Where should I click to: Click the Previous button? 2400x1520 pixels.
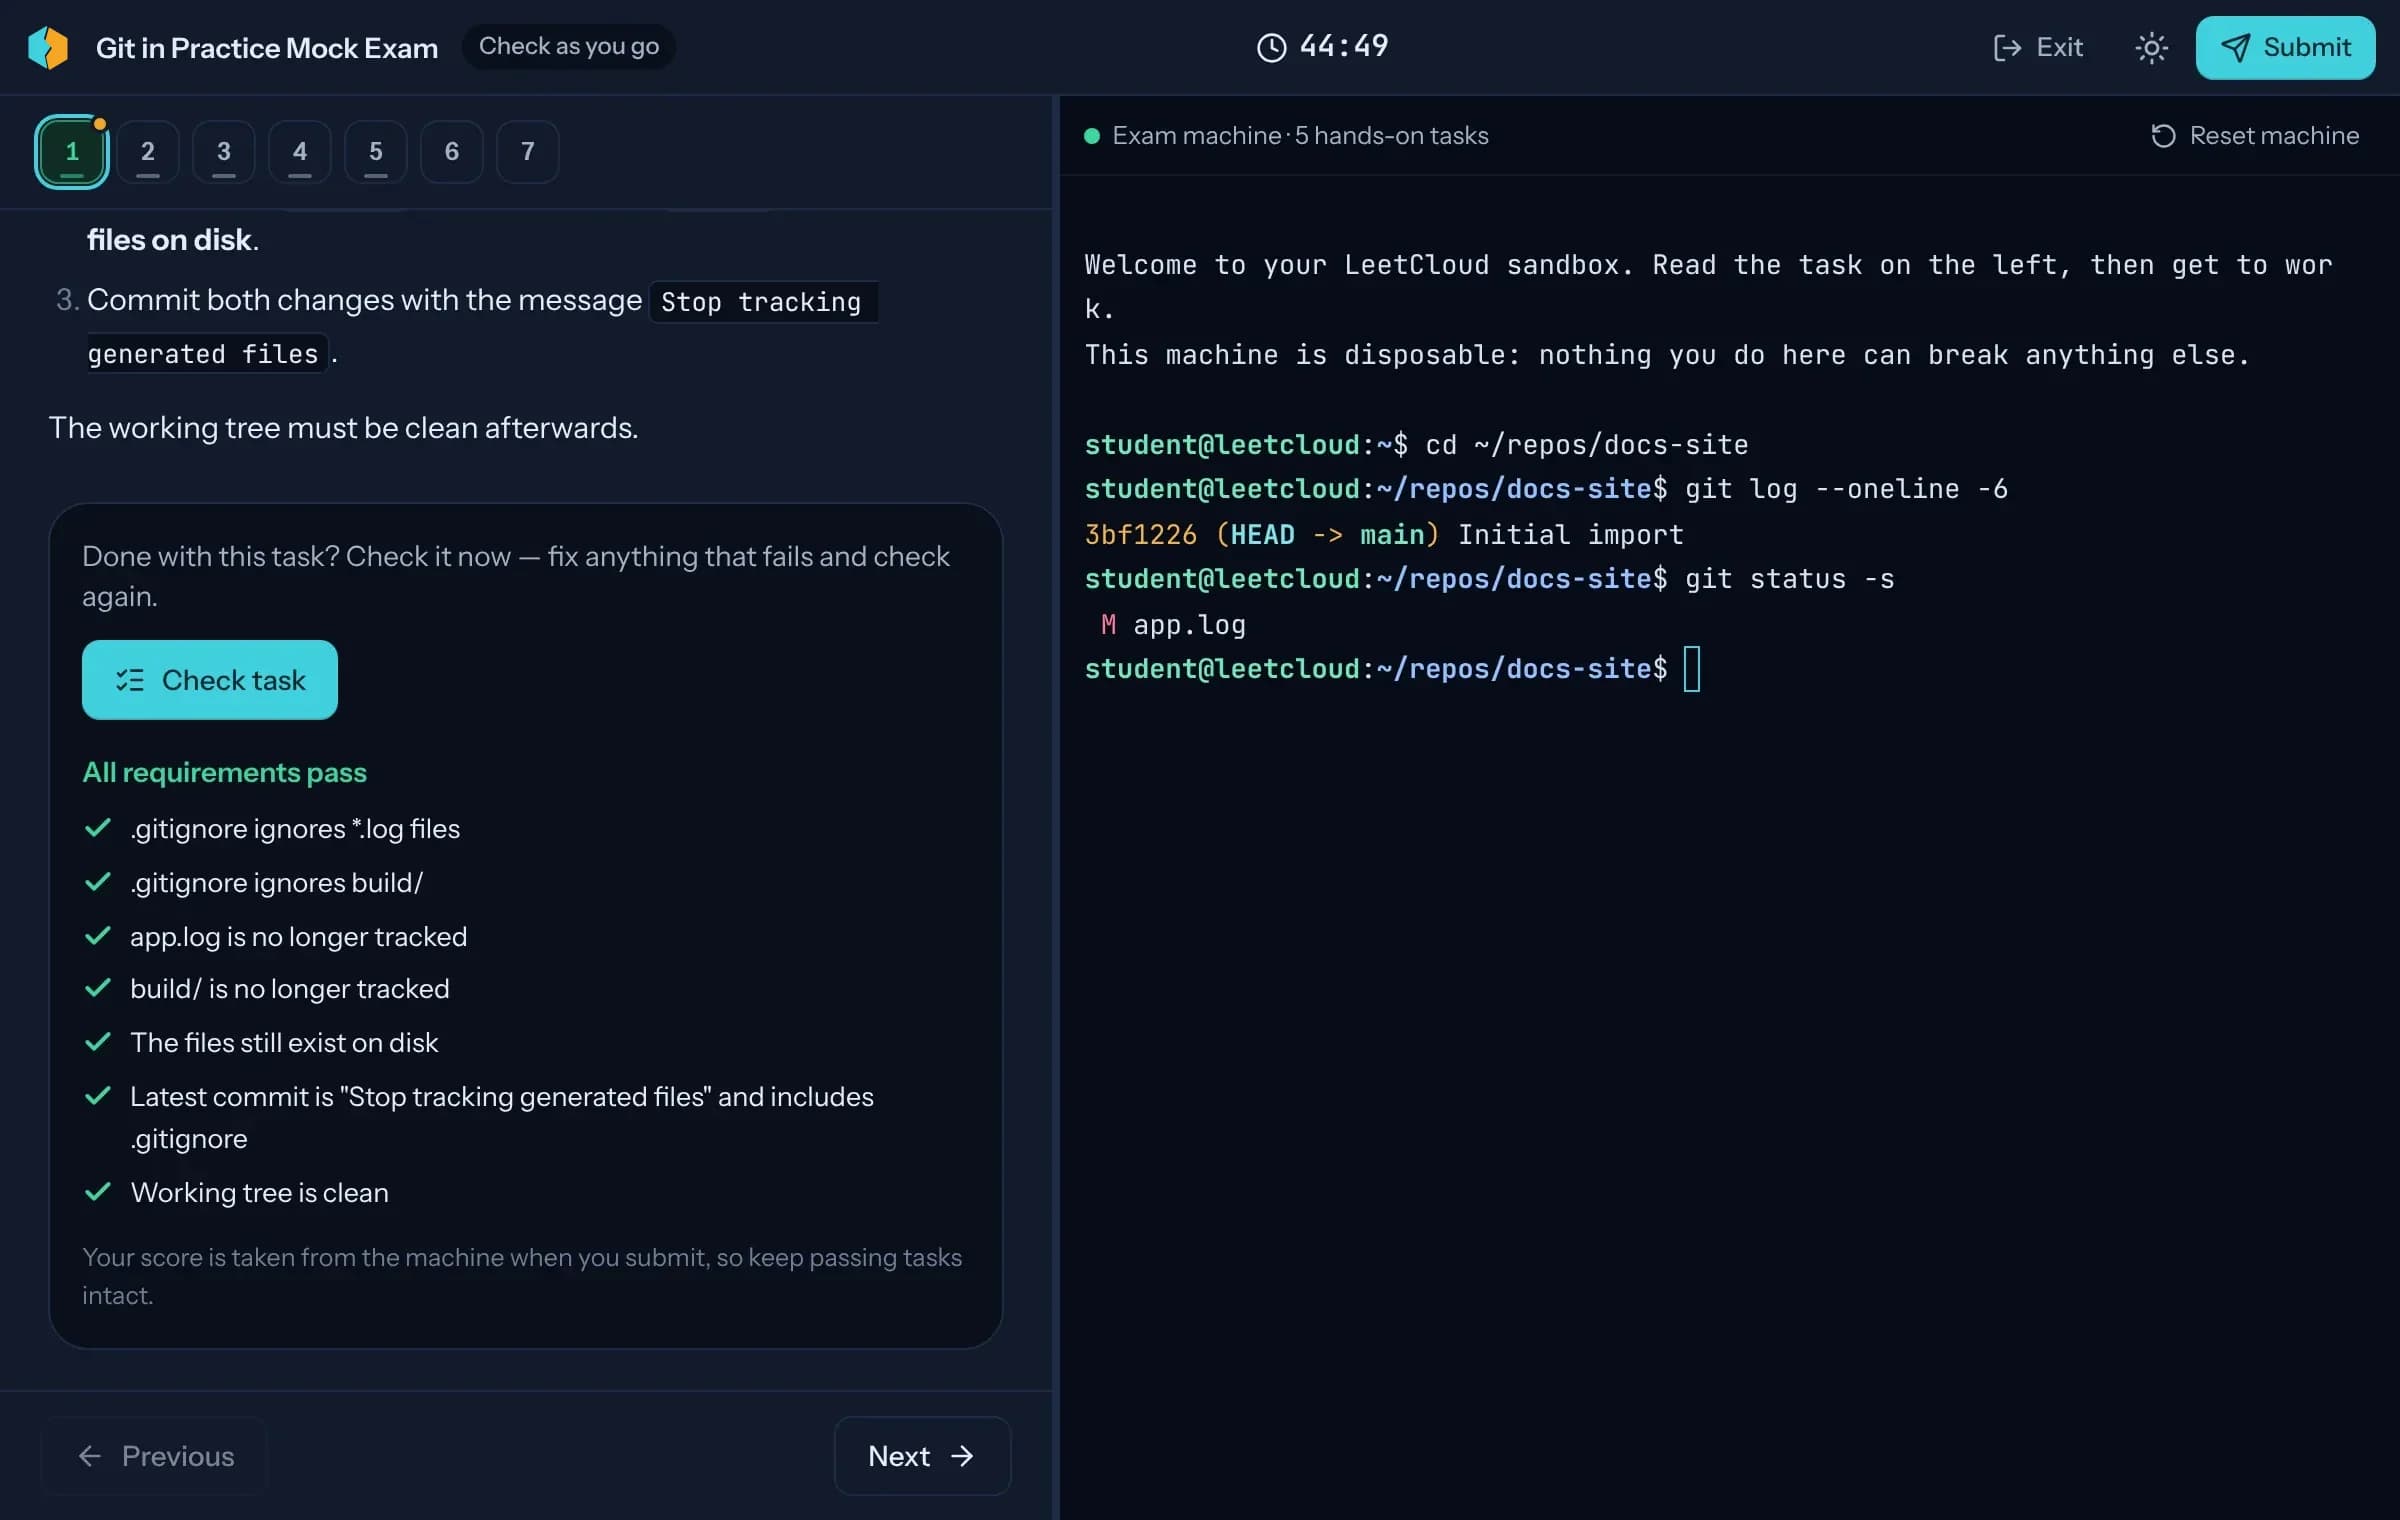click(155, 1456)
